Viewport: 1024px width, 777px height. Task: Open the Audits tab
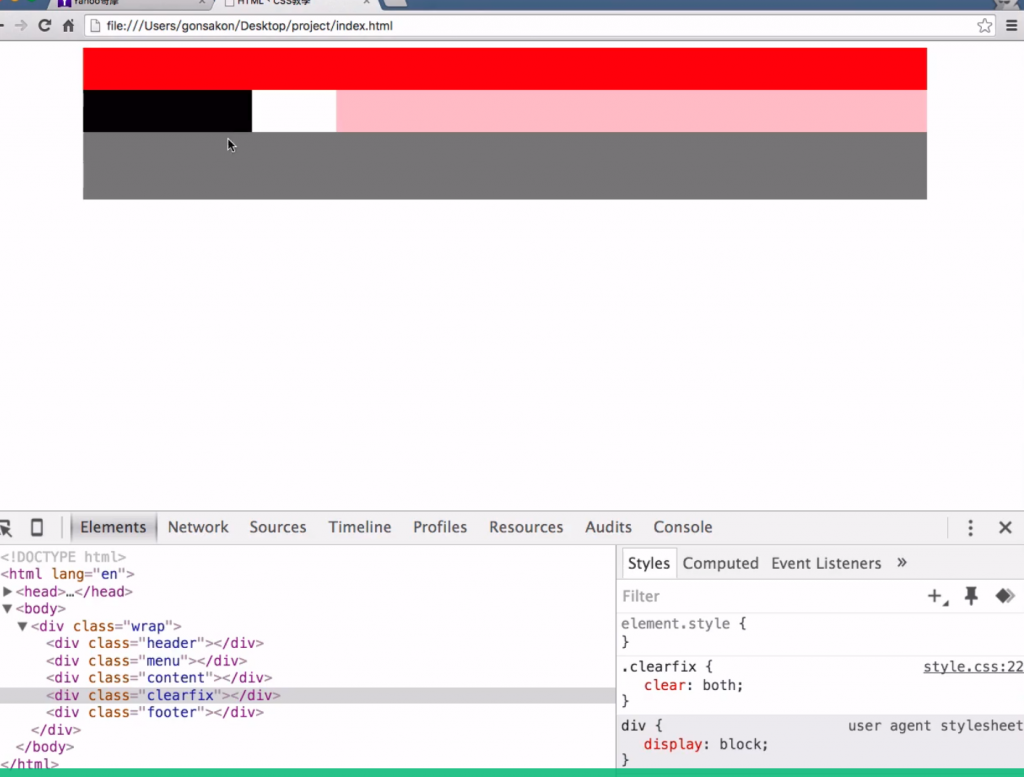click(608, 527)
